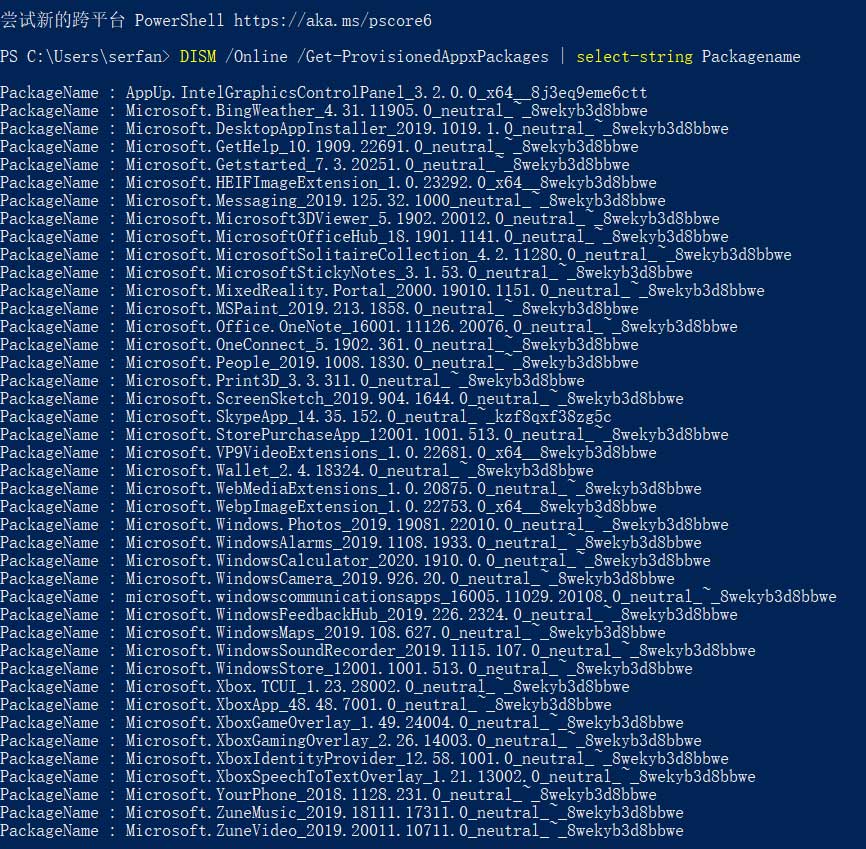
Task: Click the Microsoft.Messaging package name
Action: click(395, 201)
